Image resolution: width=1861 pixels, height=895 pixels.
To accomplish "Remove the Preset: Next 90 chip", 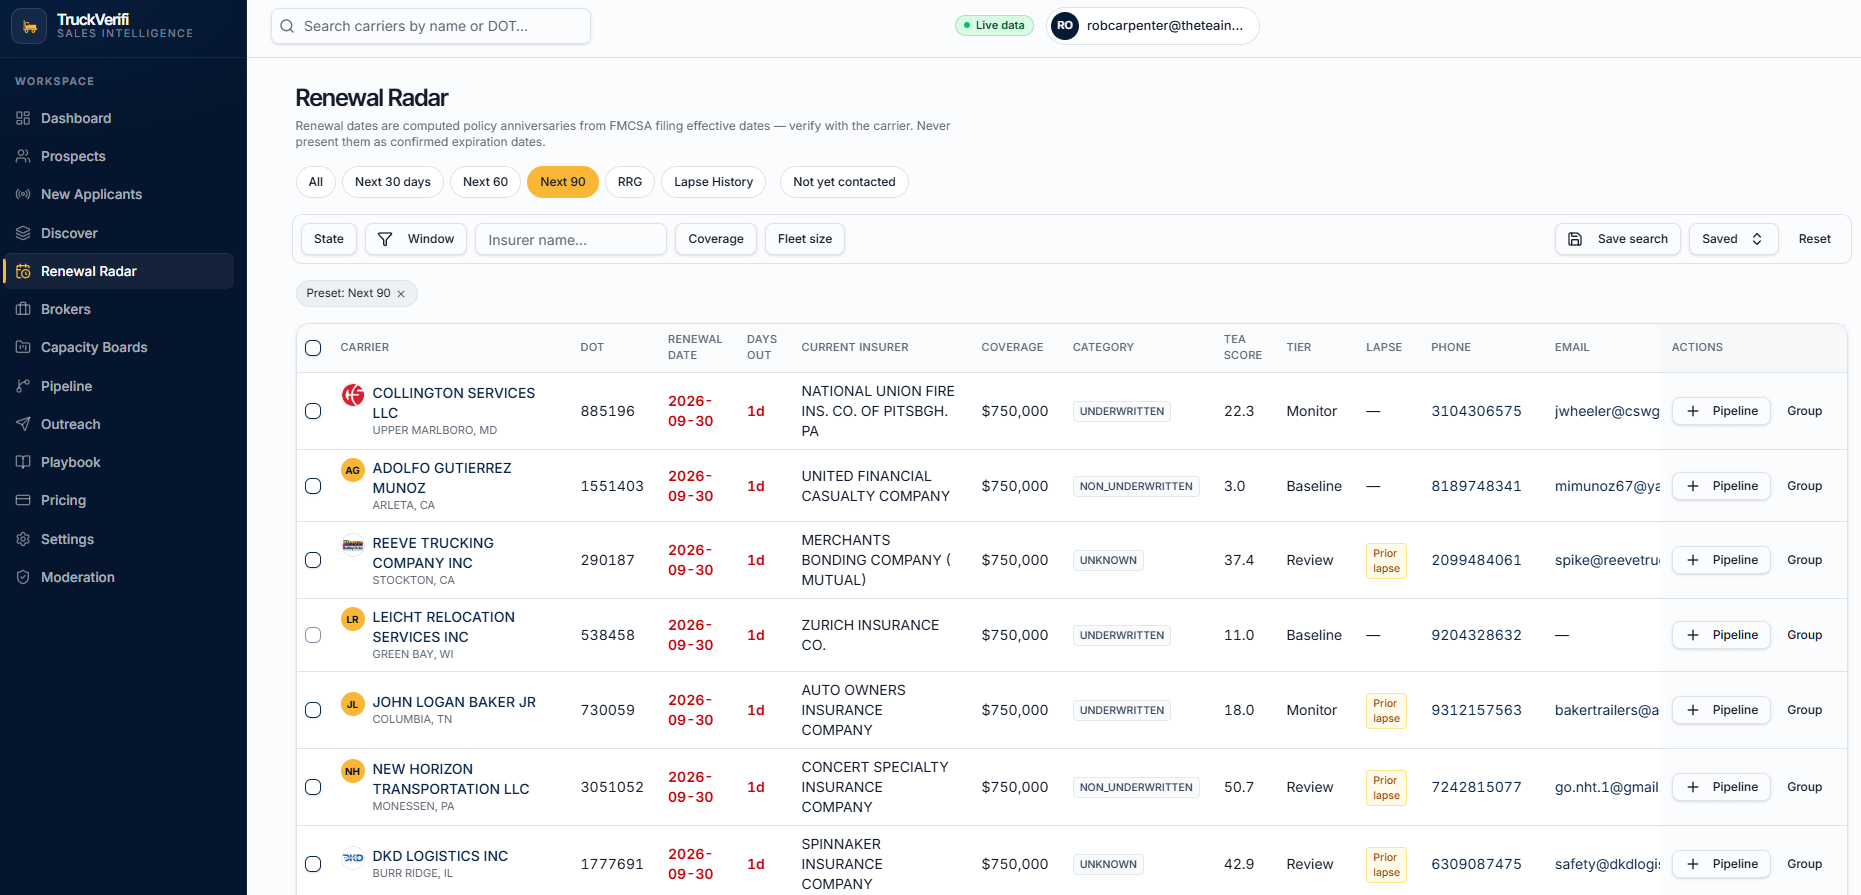I will coord(401,294).
